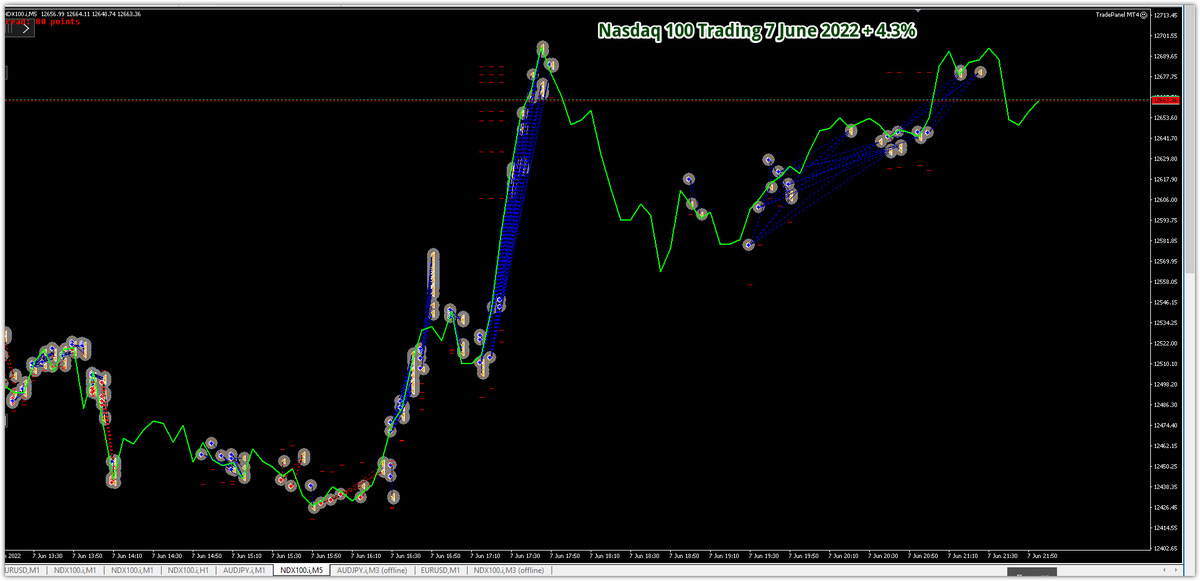1200x581 pixels.
Task: Select the trade arrow at the 17:40 peak
Action: (543, 48)
